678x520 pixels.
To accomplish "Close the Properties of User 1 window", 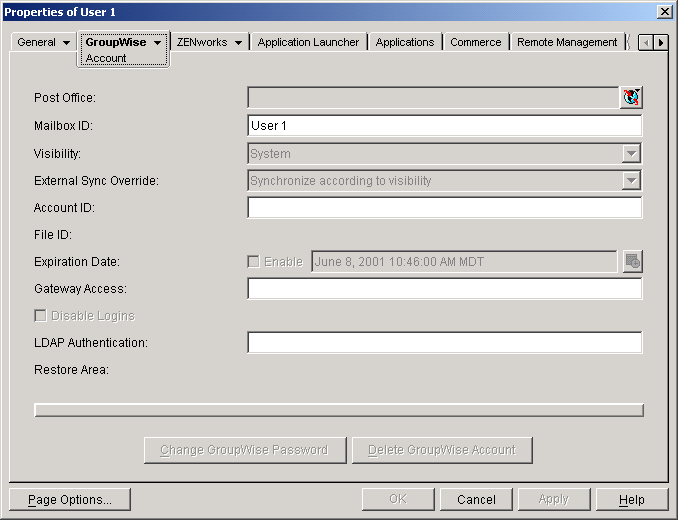I will 664,12.
